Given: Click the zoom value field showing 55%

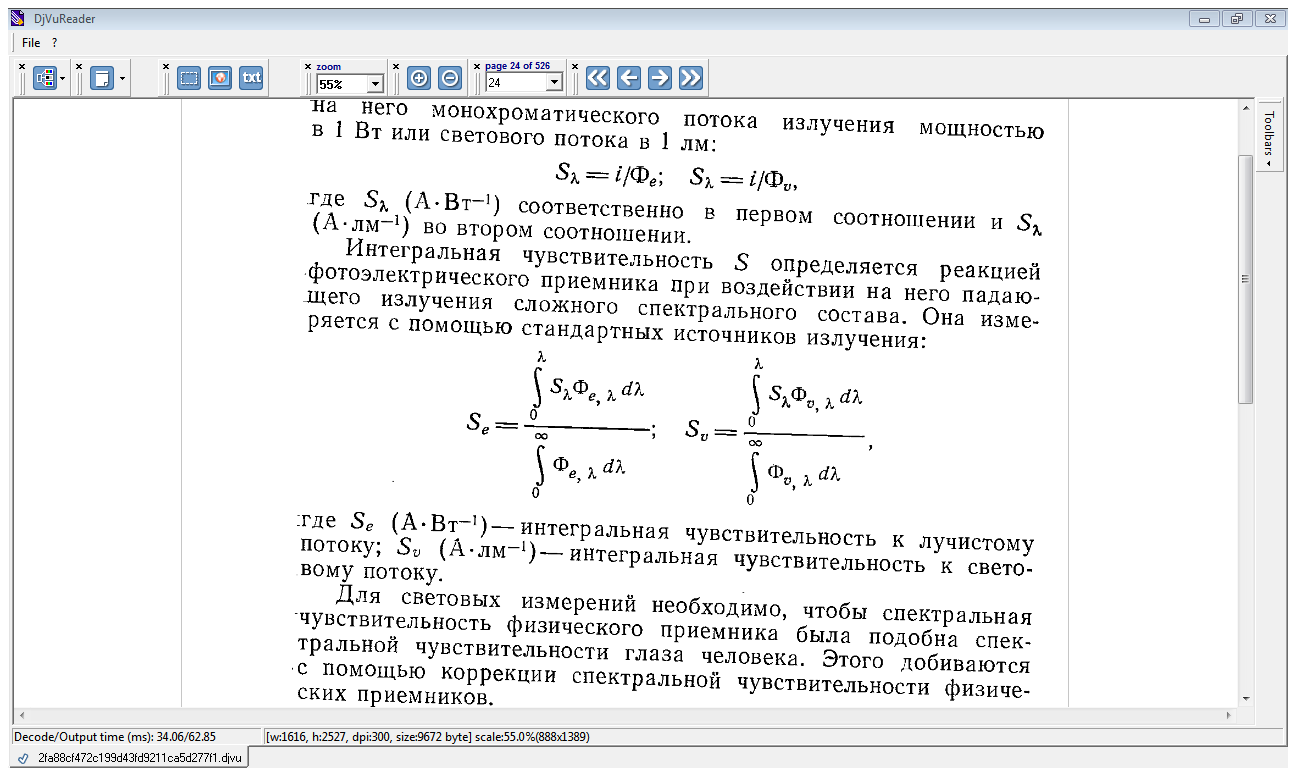Looking at the screenshot, I should pos(342,84).
